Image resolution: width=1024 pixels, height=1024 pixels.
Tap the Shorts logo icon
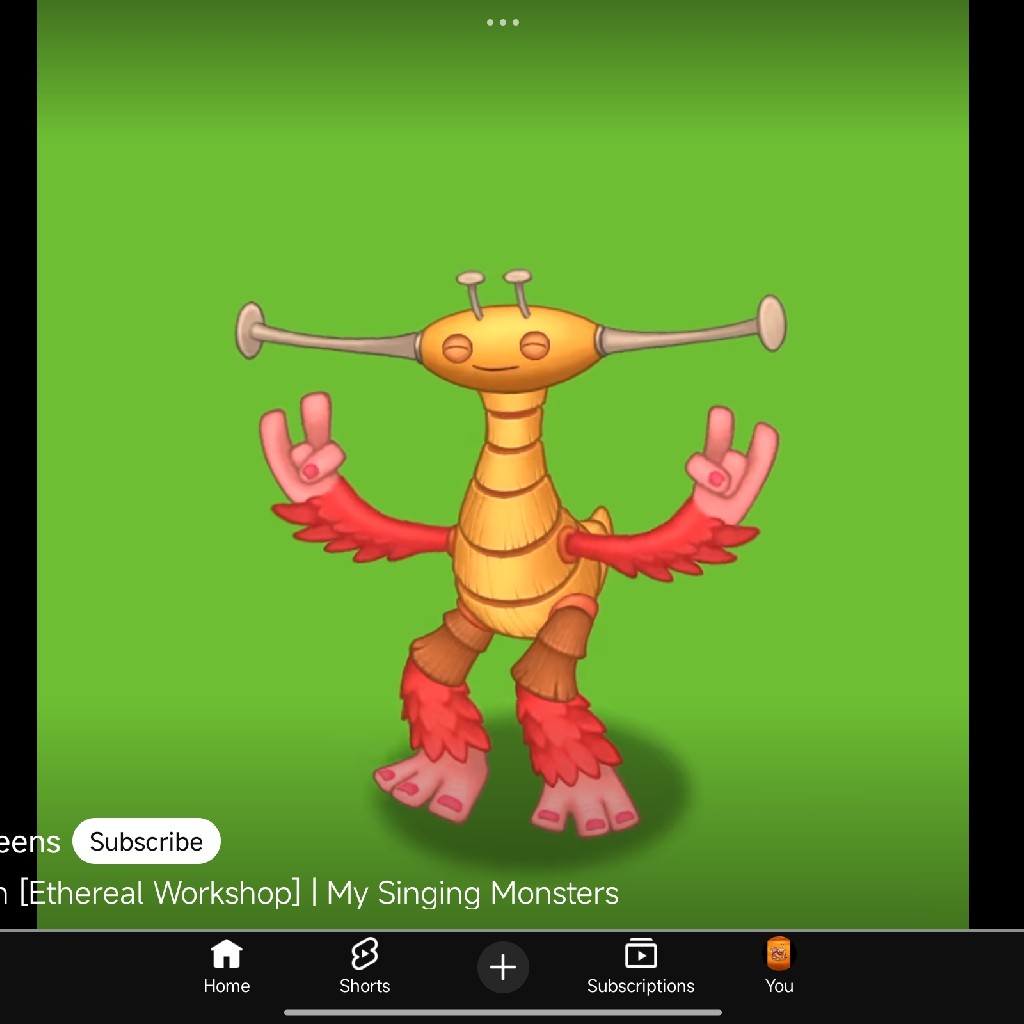364,953
